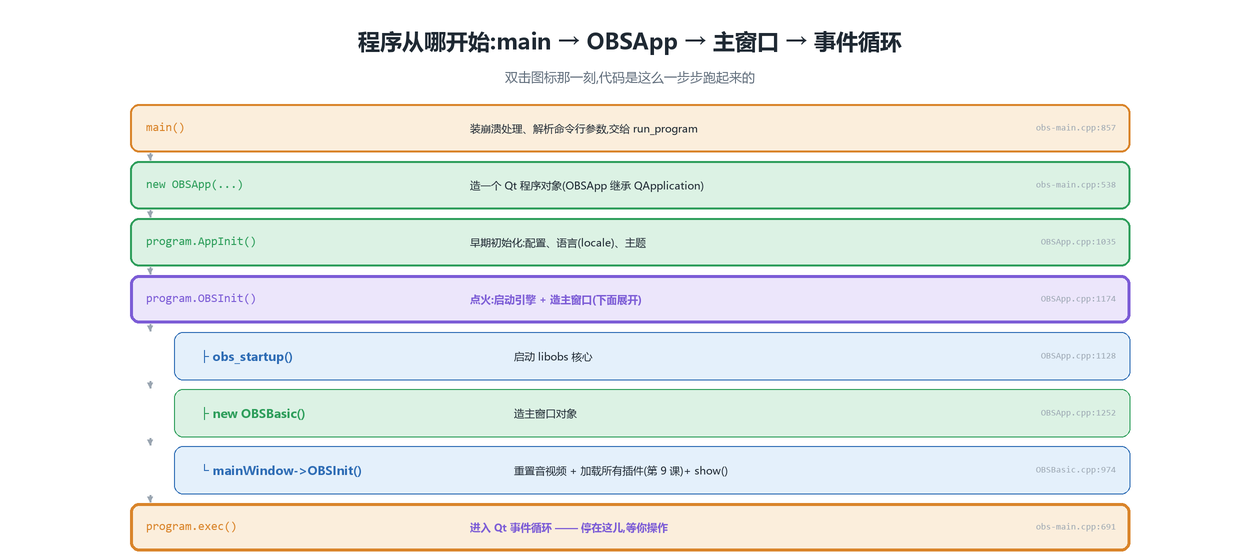Click the main() function label
Image resolution: width=1260 pixels, height=560 pixels.
165,128
